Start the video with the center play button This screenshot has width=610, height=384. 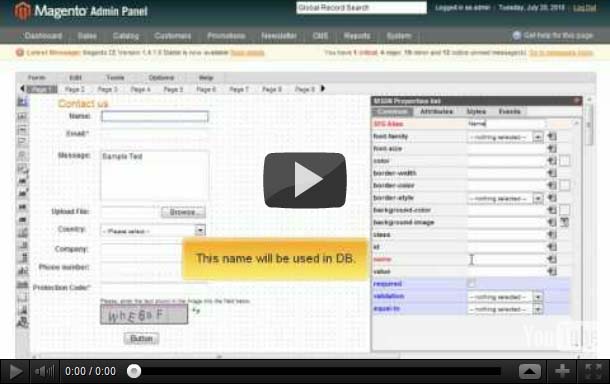tap(305, 180)
